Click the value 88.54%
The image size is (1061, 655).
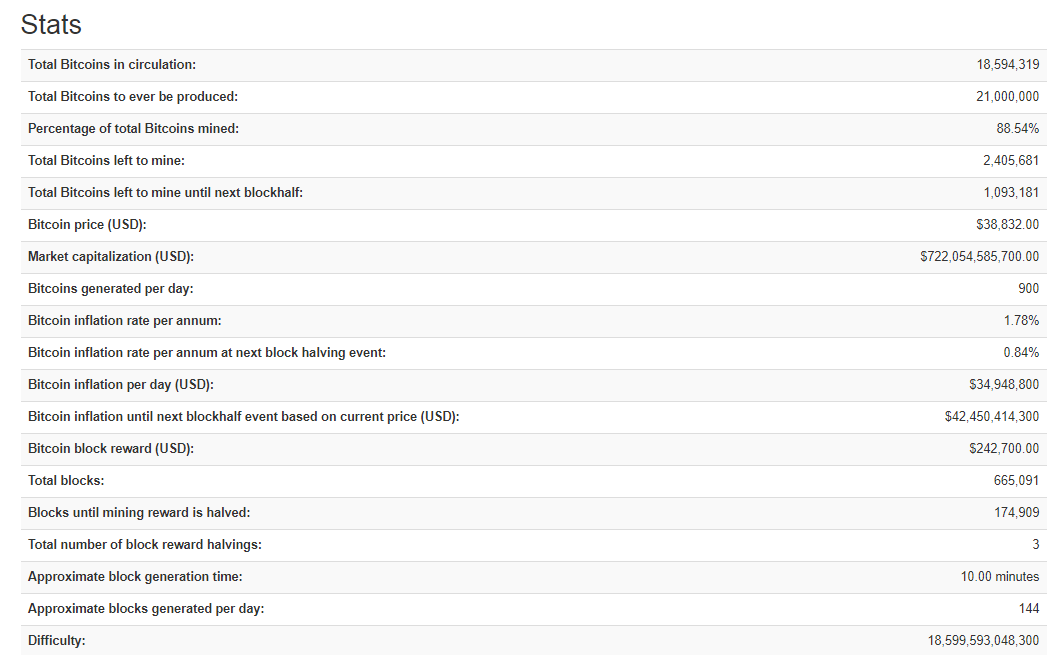[x=1018, y=129]
